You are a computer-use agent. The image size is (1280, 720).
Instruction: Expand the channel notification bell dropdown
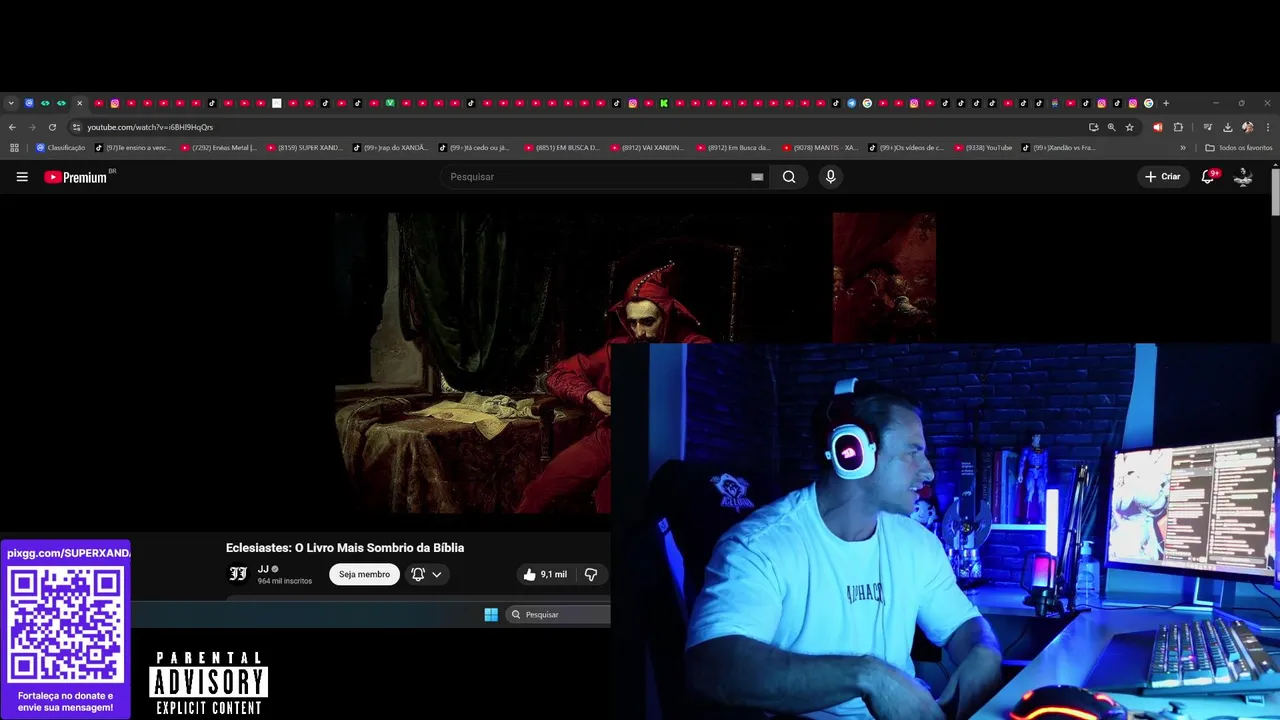click(426, 574)
